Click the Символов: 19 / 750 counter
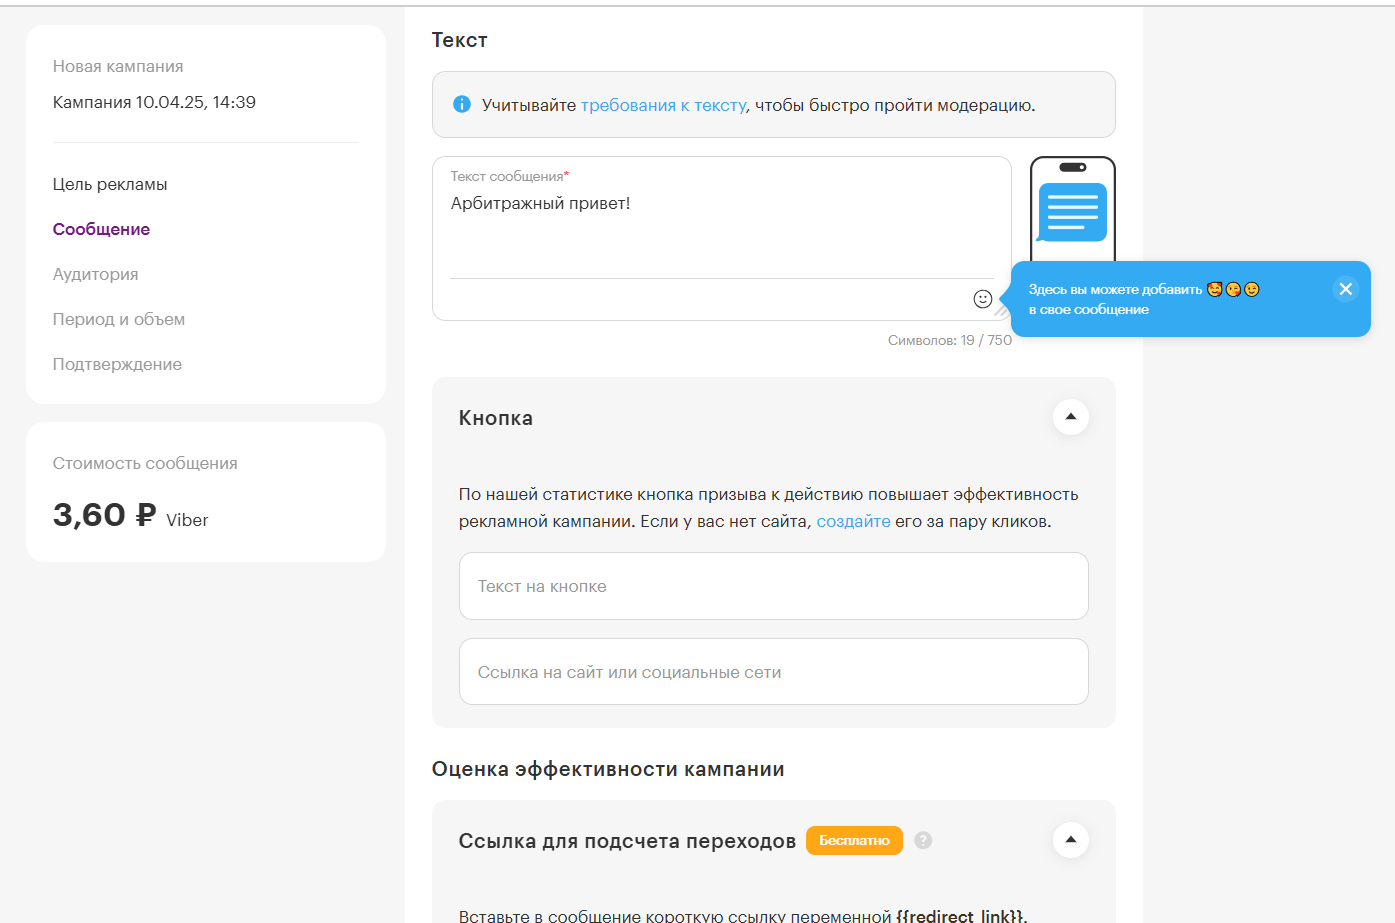This screenshot has width=1395, height=923. 949,340
